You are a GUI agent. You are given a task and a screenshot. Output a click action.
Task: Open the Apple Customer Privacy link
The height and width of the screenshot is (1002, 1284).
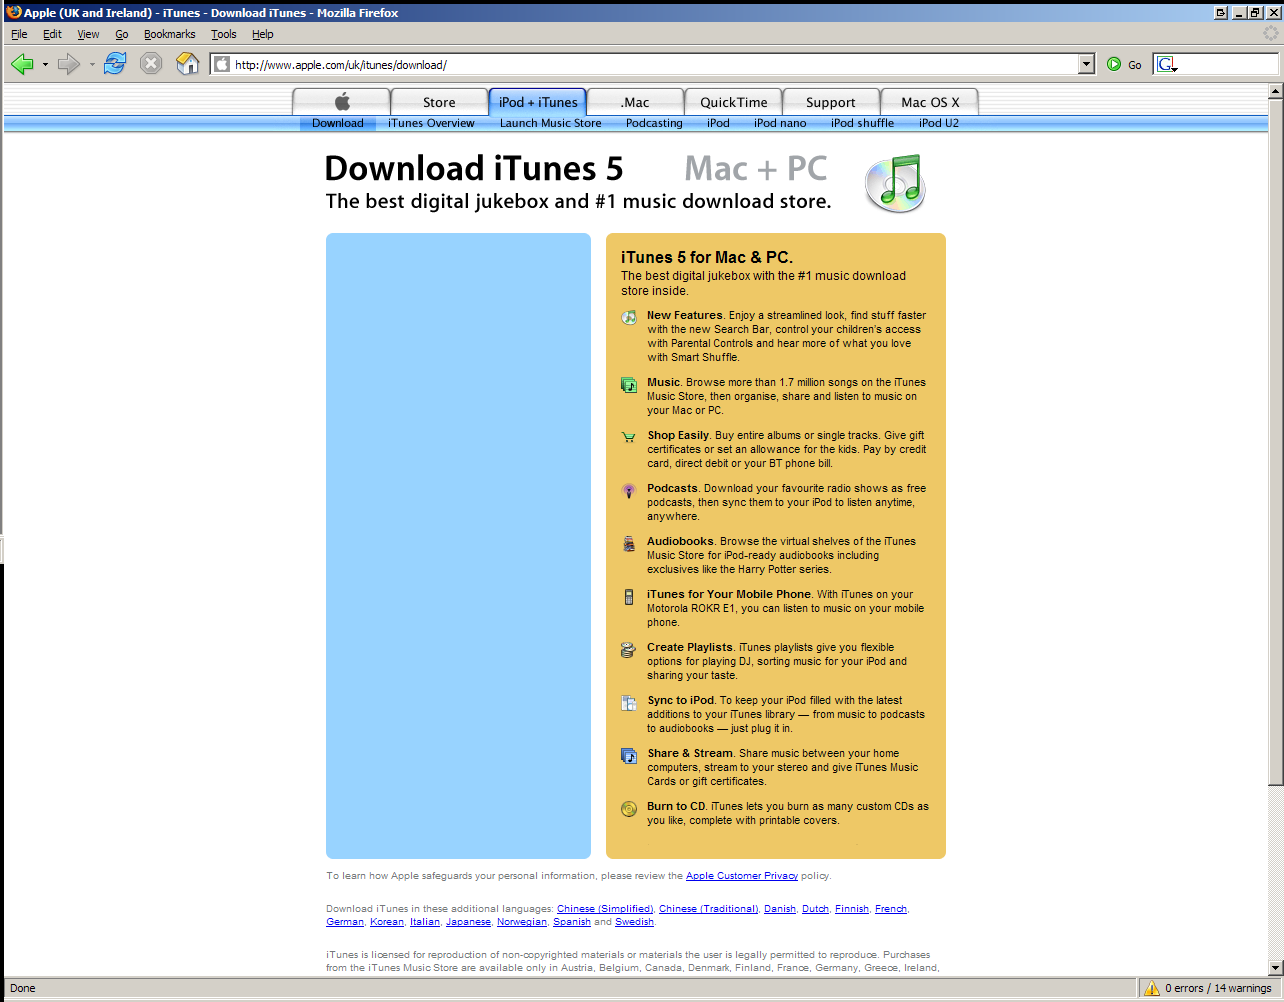click(742, 876)
